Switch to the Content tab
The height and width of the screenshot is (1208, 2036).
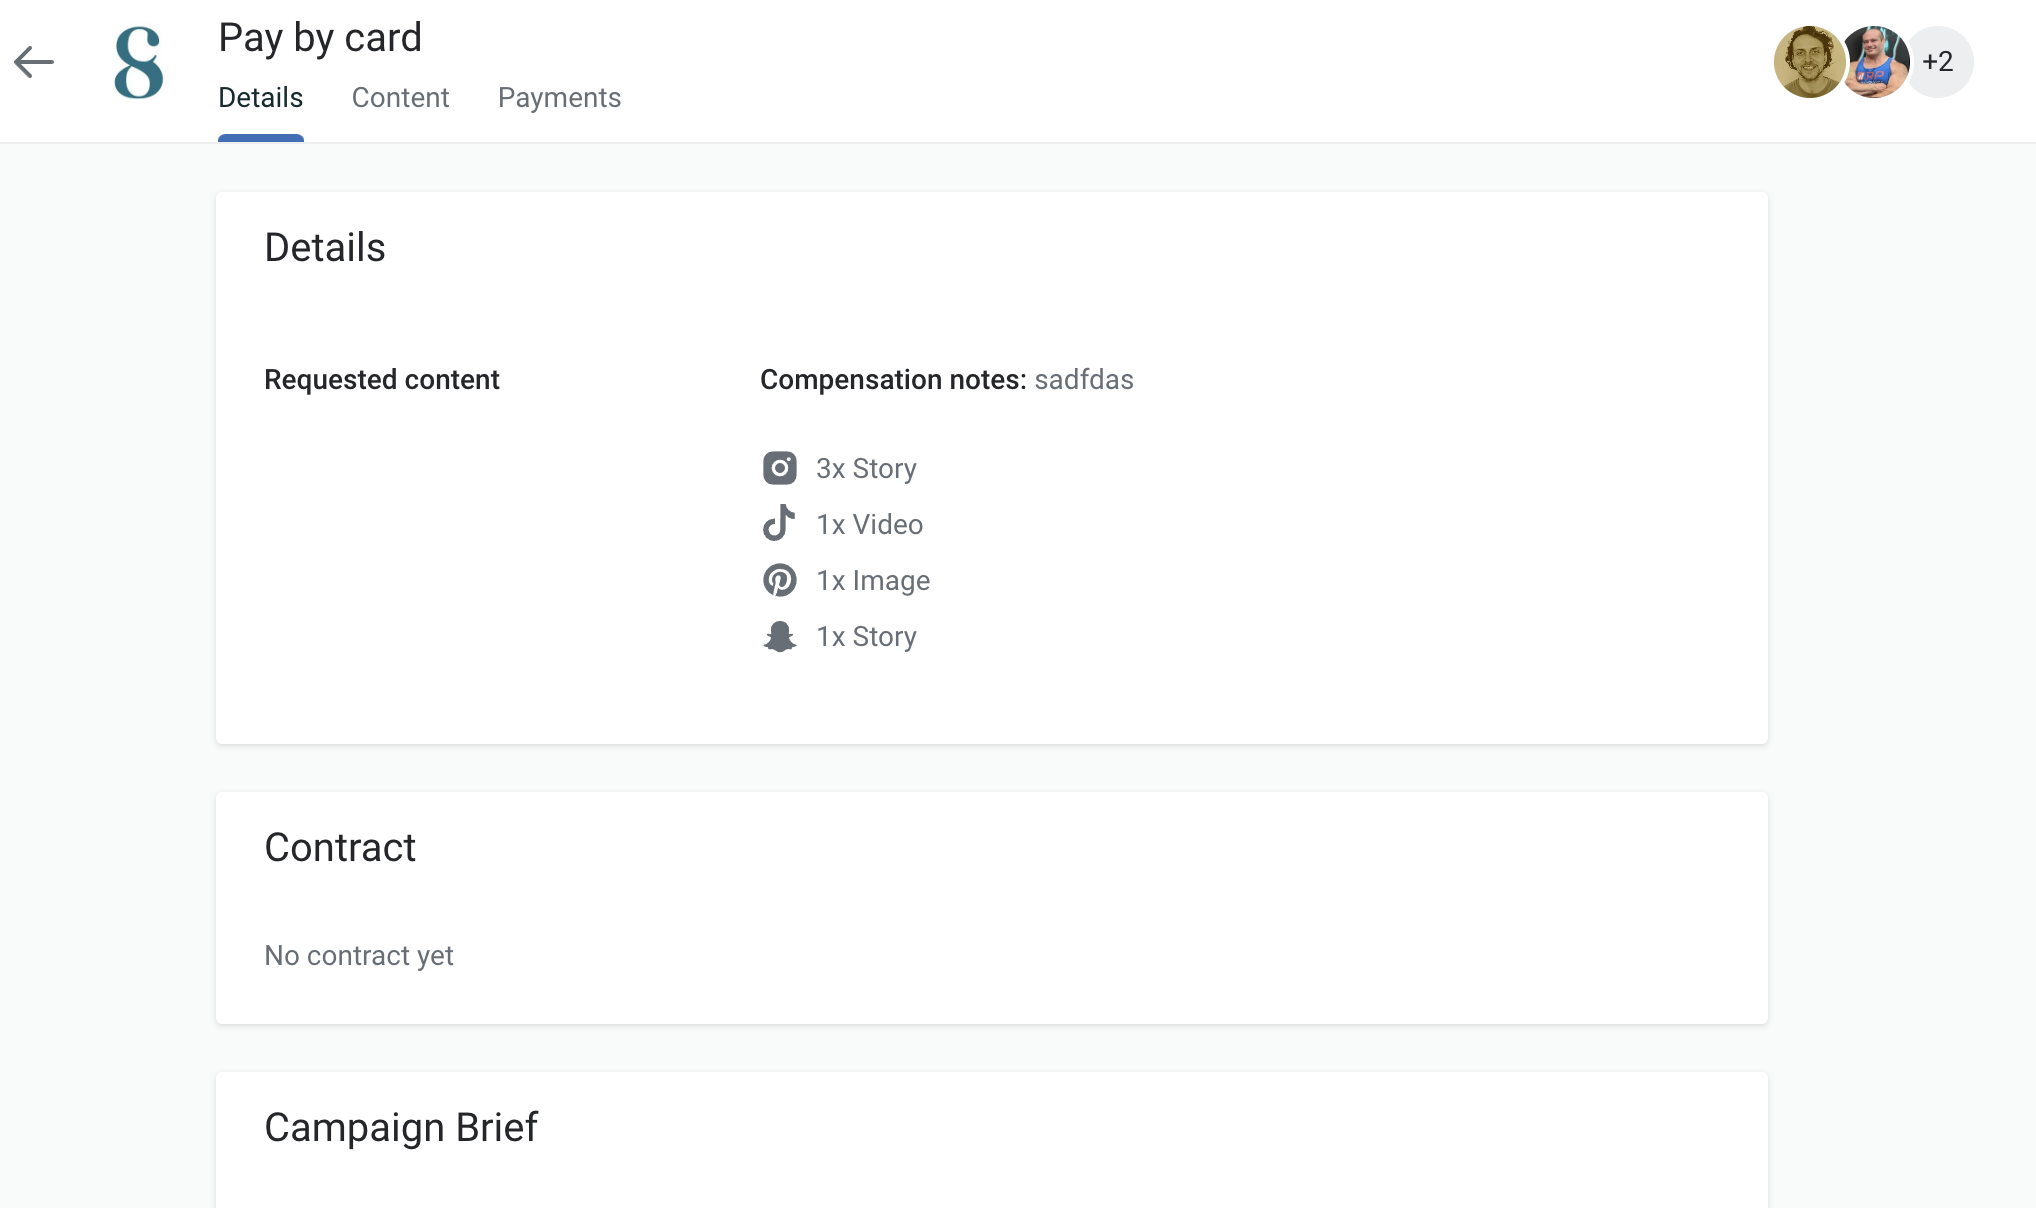[401, 98]
